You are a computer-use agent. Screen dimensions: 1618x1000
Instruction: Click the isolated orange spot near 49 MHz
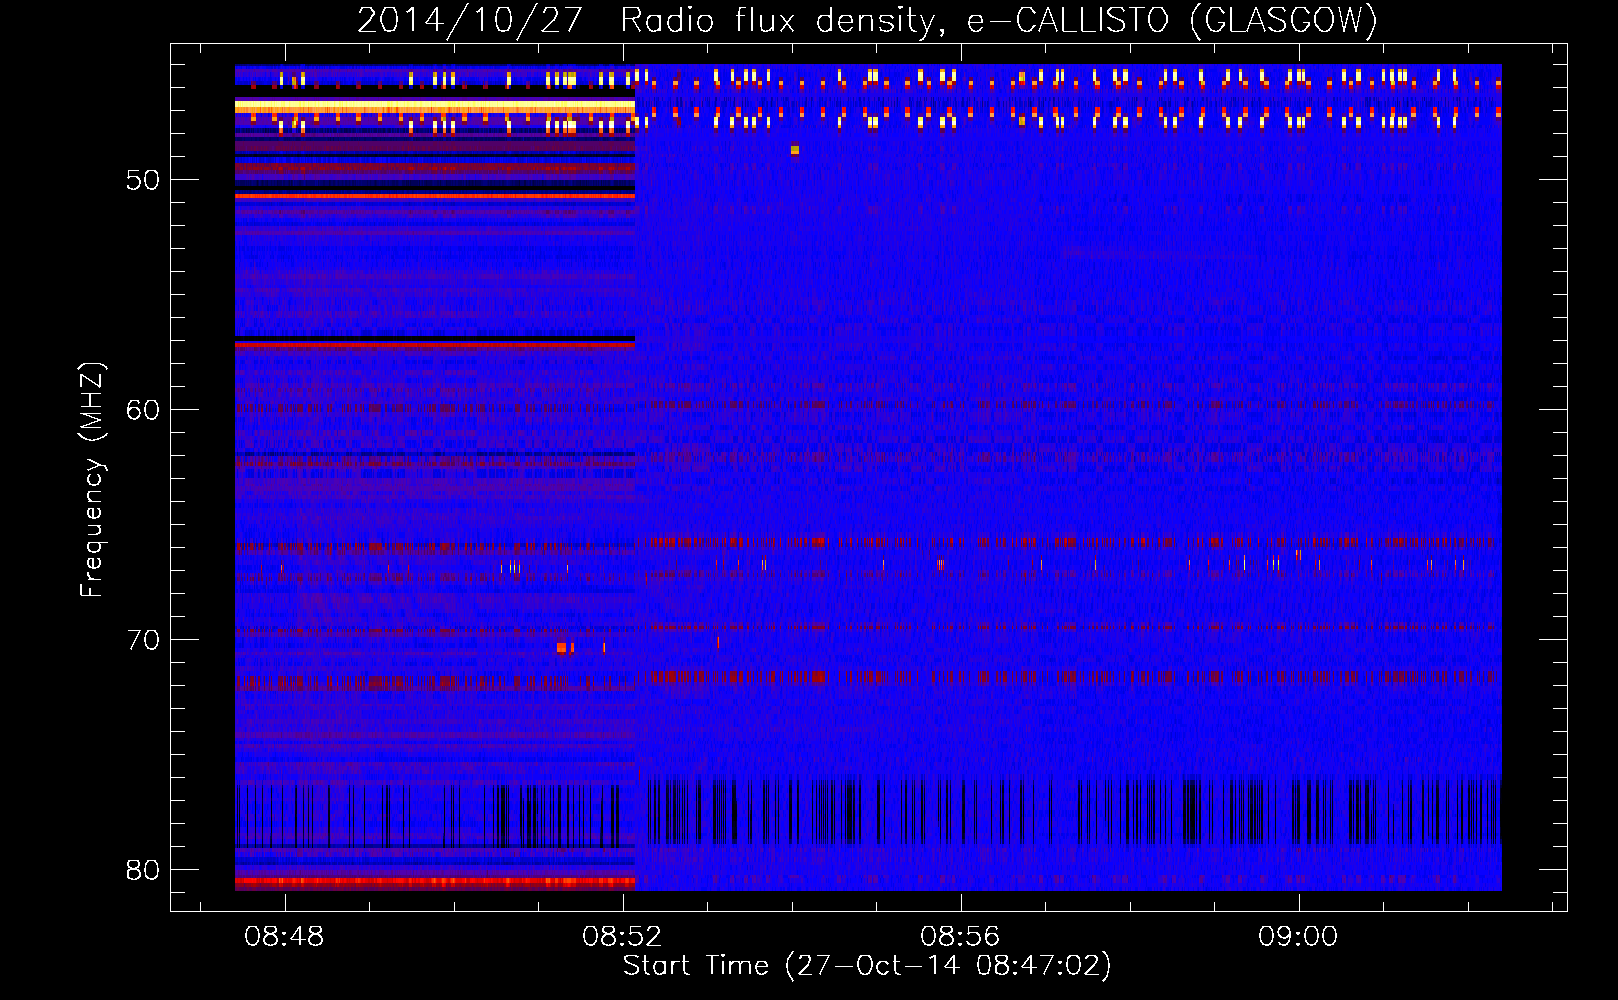[x=795, y=150]
